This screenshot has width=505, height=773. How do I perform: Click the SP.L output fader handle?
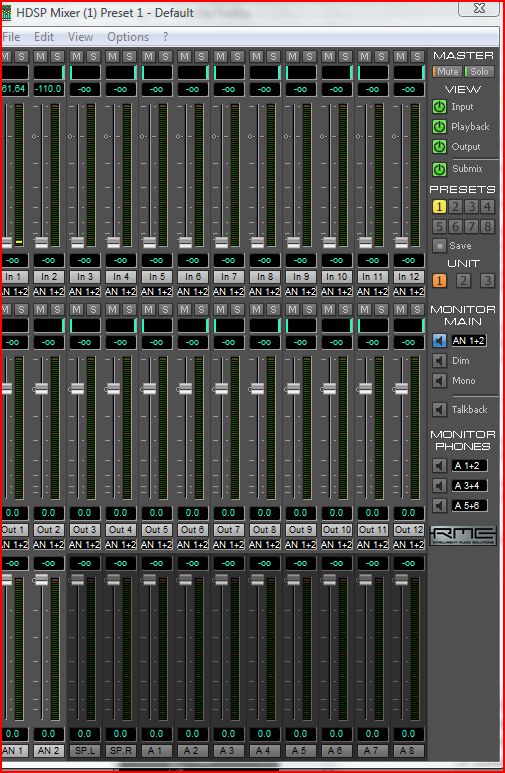[77, 580]
